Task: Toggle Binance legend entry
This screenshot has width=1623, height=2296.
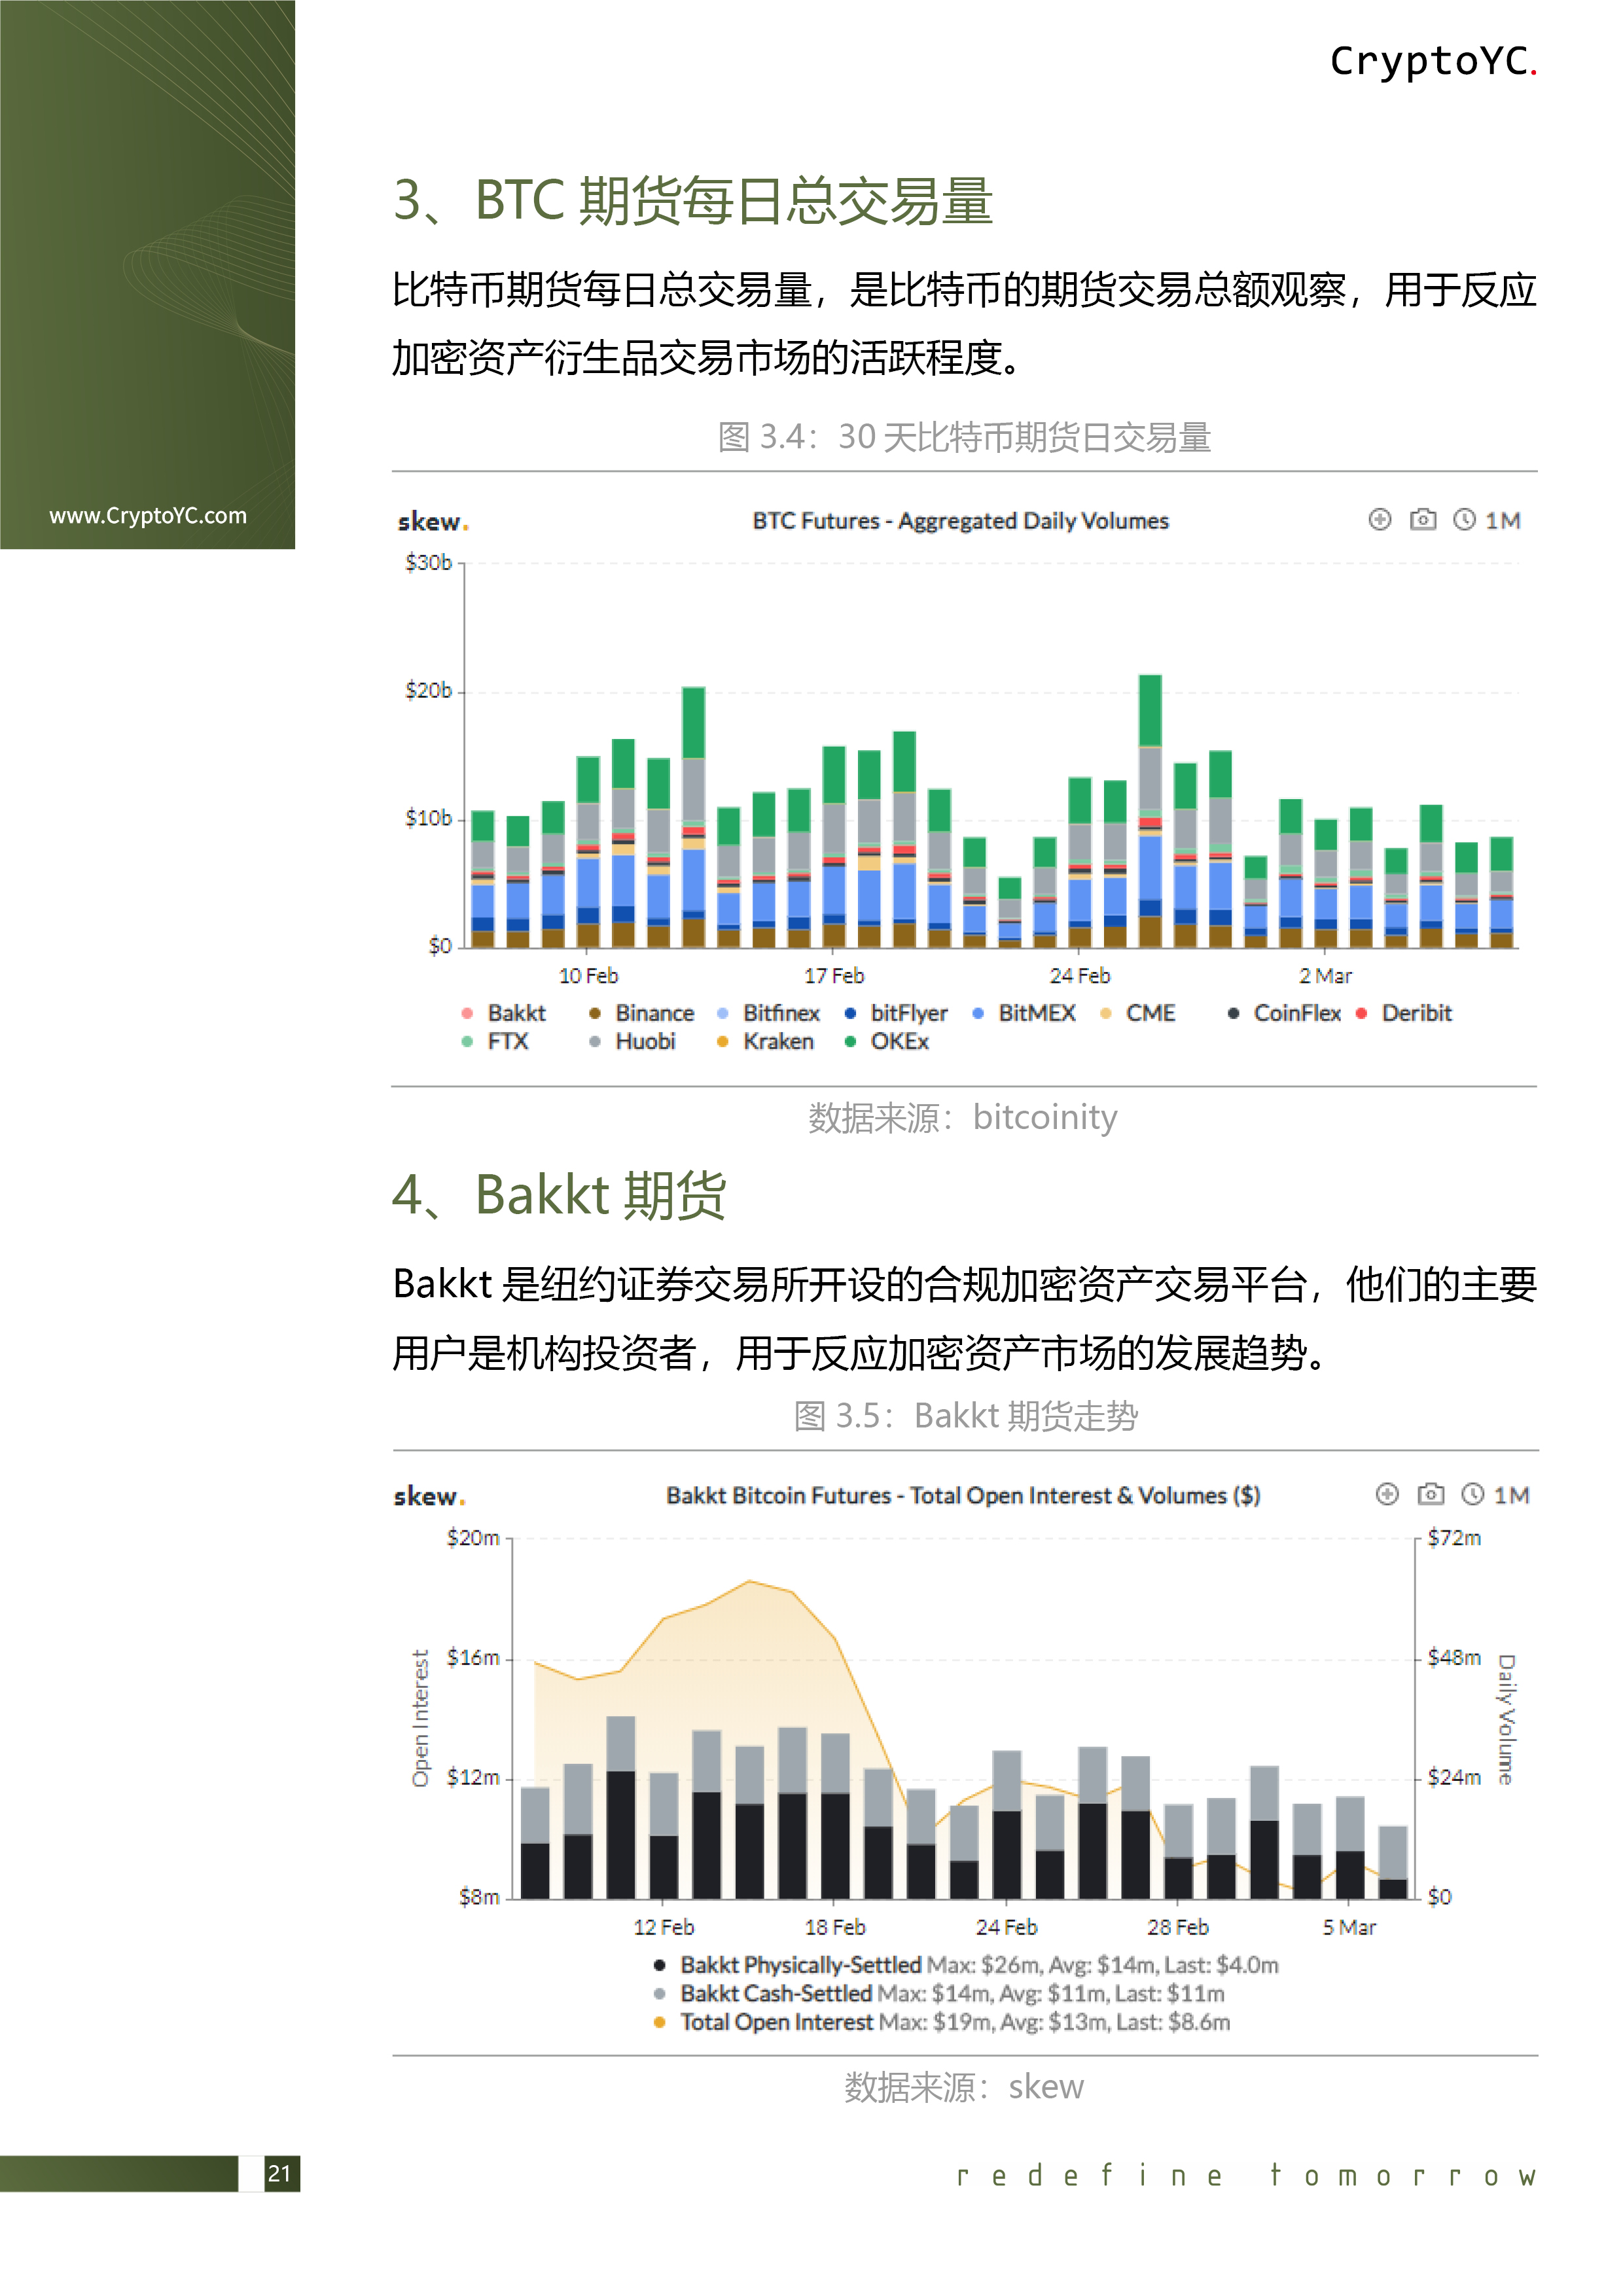Action: click(641, 1013)
